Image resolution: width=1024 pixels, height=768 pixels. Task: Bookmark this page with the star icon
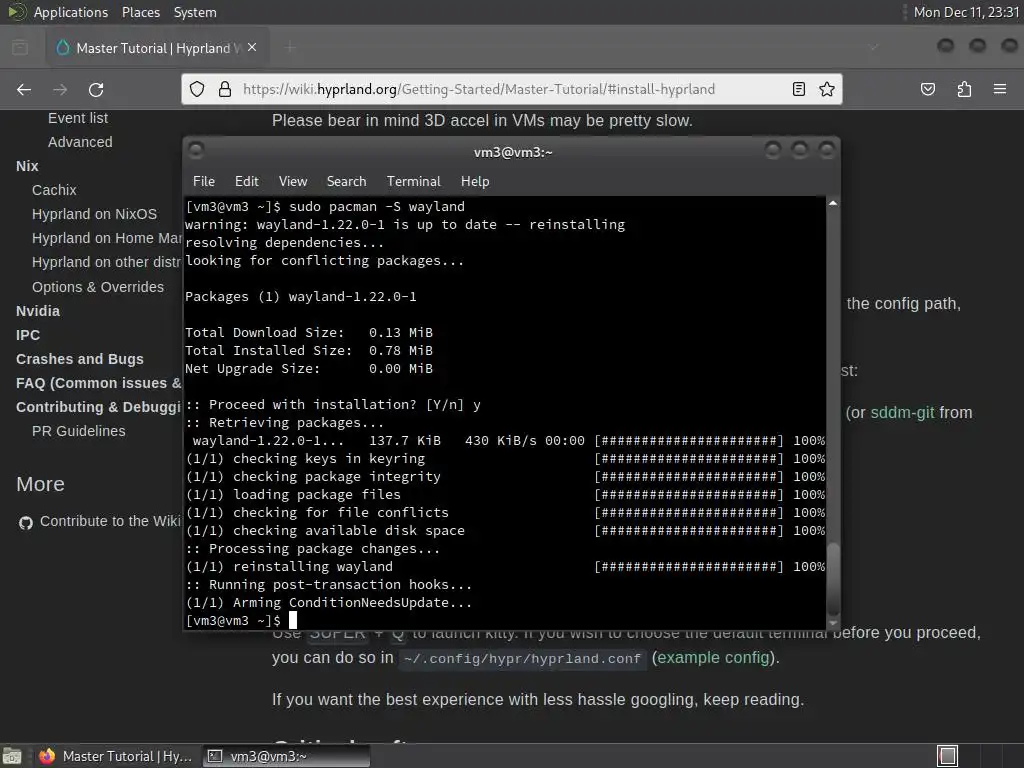pos(827,89)
